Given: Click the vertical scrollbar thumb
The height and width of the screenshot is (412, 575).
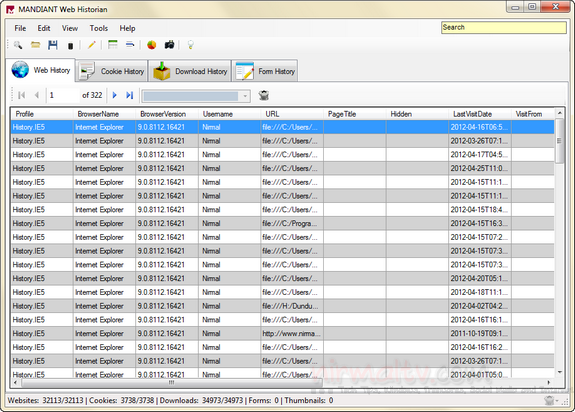Looking at the screenshot, I should [x=560, y=141].
